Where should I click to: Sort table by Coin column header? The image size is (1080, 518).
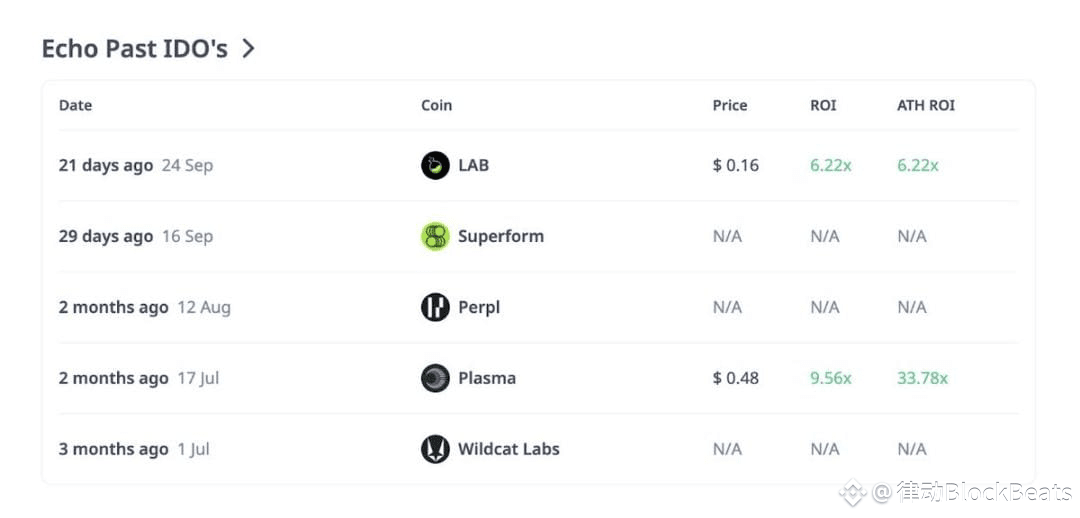(x=436, y=105)
